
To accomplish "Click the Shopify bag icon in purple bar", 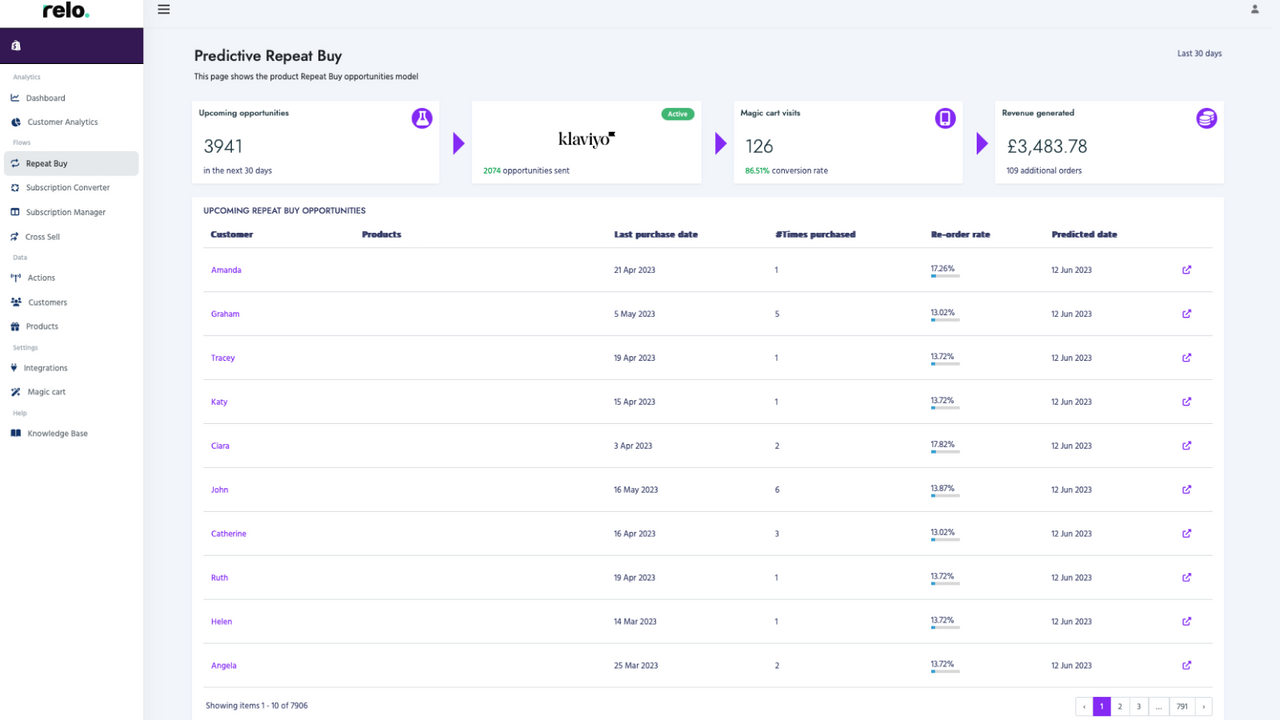I will coord(16,46).
